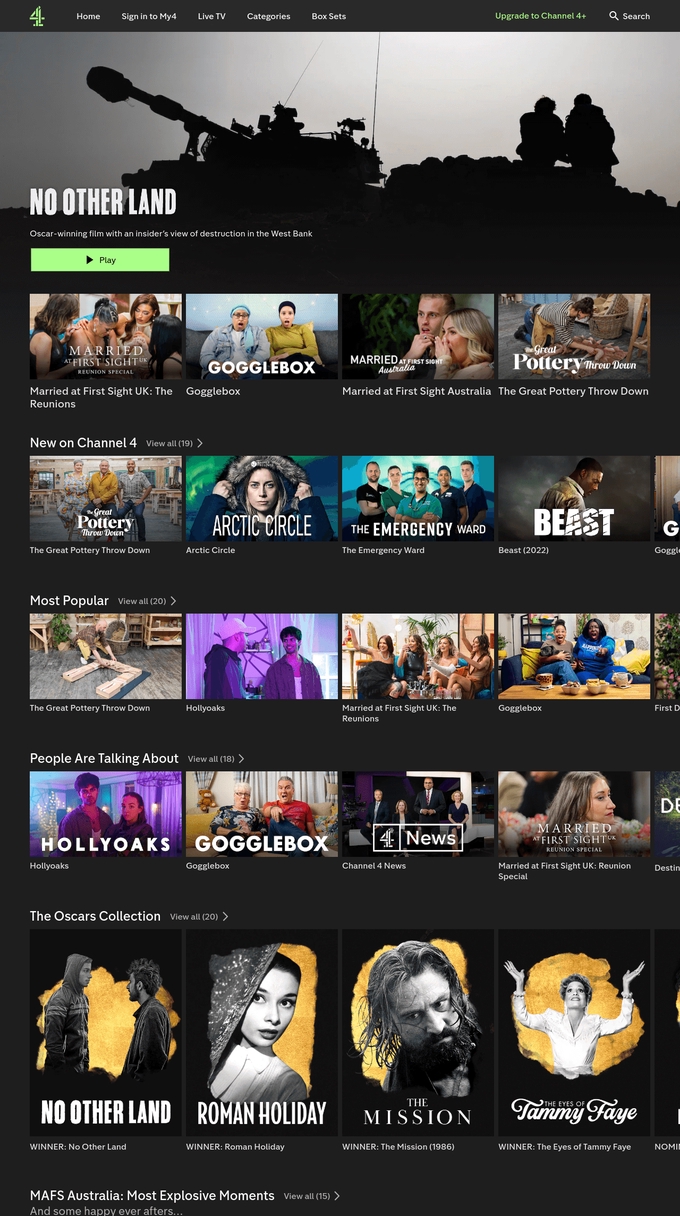Screen dimensions: 680x1216
Task: Open Great Pottery Throw Down in New on Channel 4
Action: 106,499
